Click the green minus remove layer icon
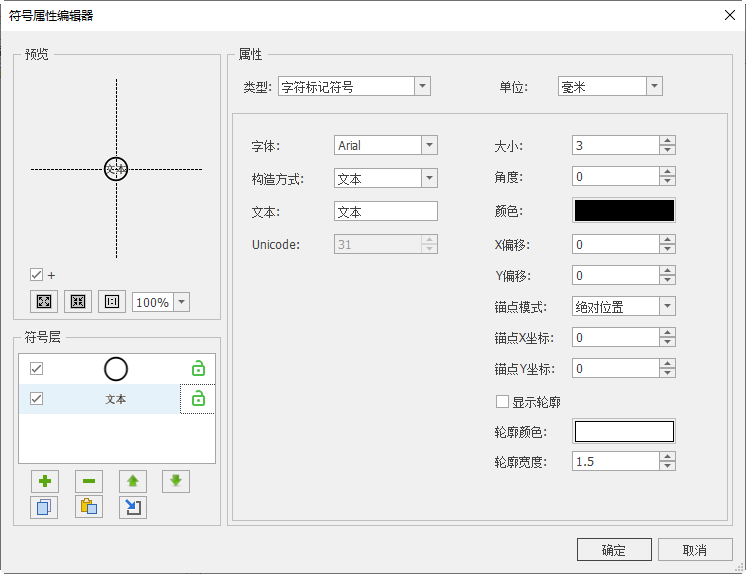Viewport: 746px width, 574px height. click(x=89, y=481)
